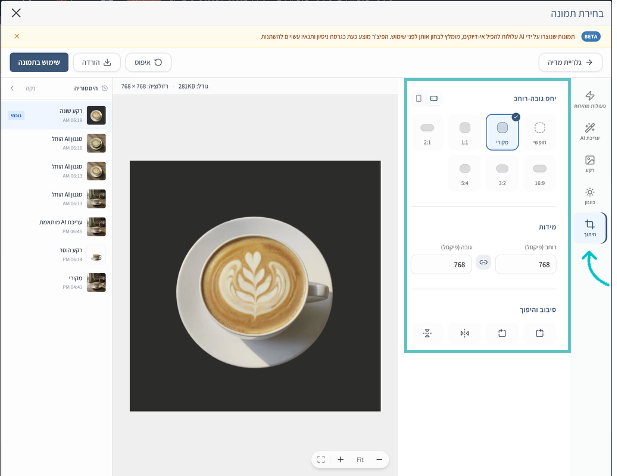The width and height of the screenshot is (617, 476).
Task: Click the clear (נקה) history link
Action: (x=30, y=88)
